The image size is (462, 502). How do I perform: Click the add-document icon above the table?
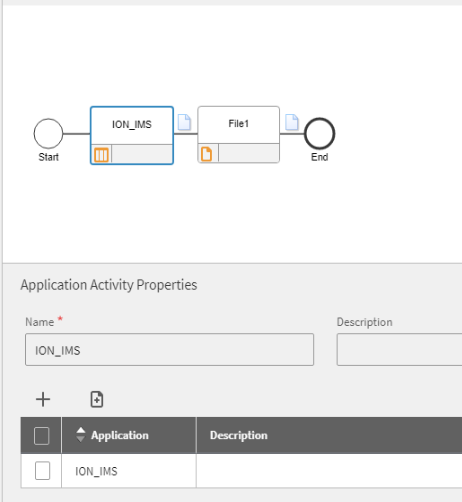97,399
